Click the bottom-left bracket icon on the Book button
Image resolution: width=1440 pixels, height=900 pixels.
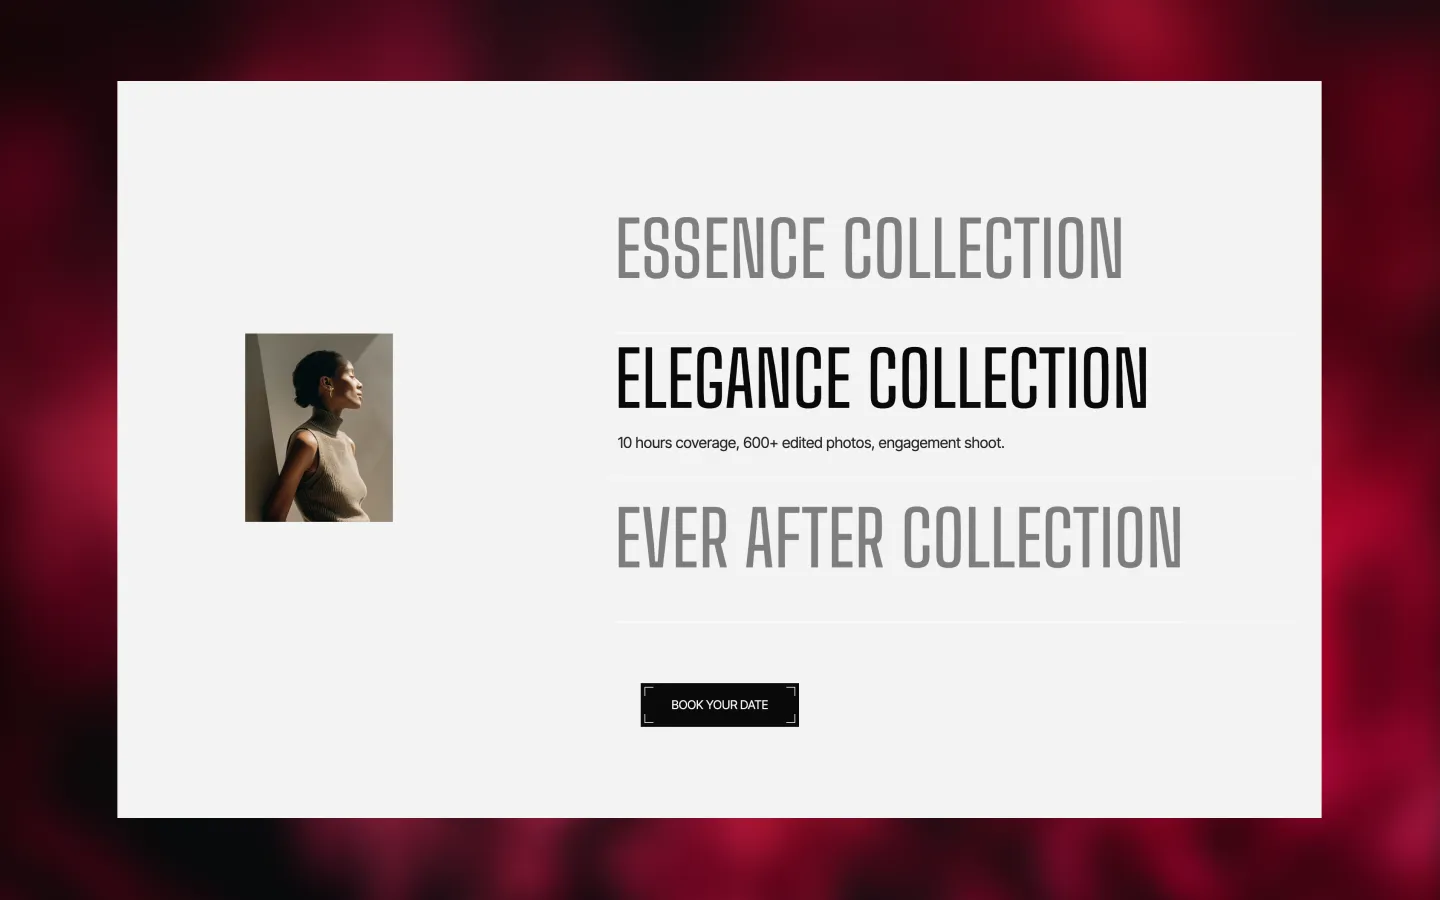point(649,718)
